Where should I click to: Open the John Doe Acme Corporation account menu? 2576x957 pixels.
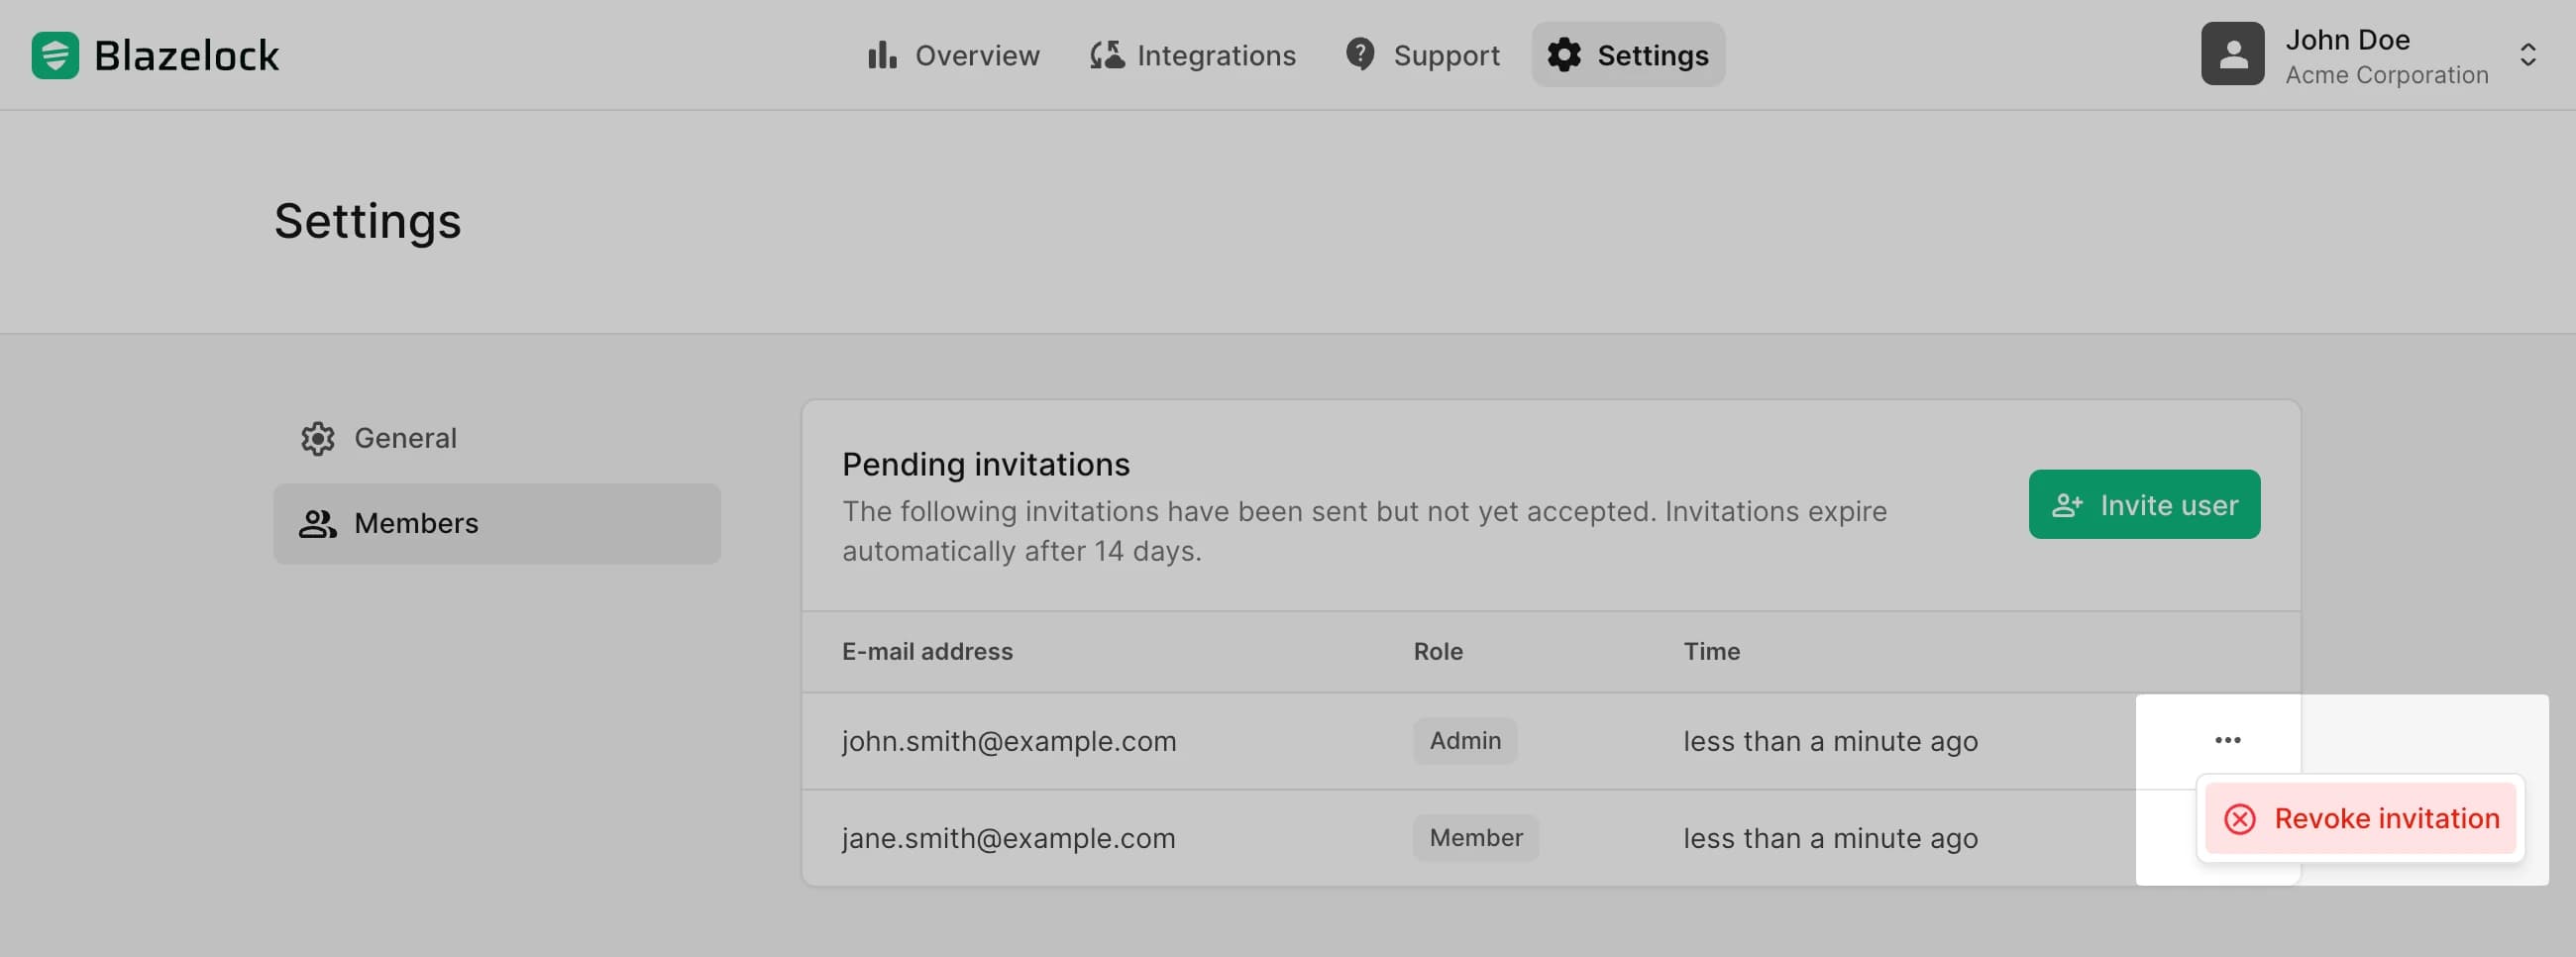click(x=2385, y=55)
